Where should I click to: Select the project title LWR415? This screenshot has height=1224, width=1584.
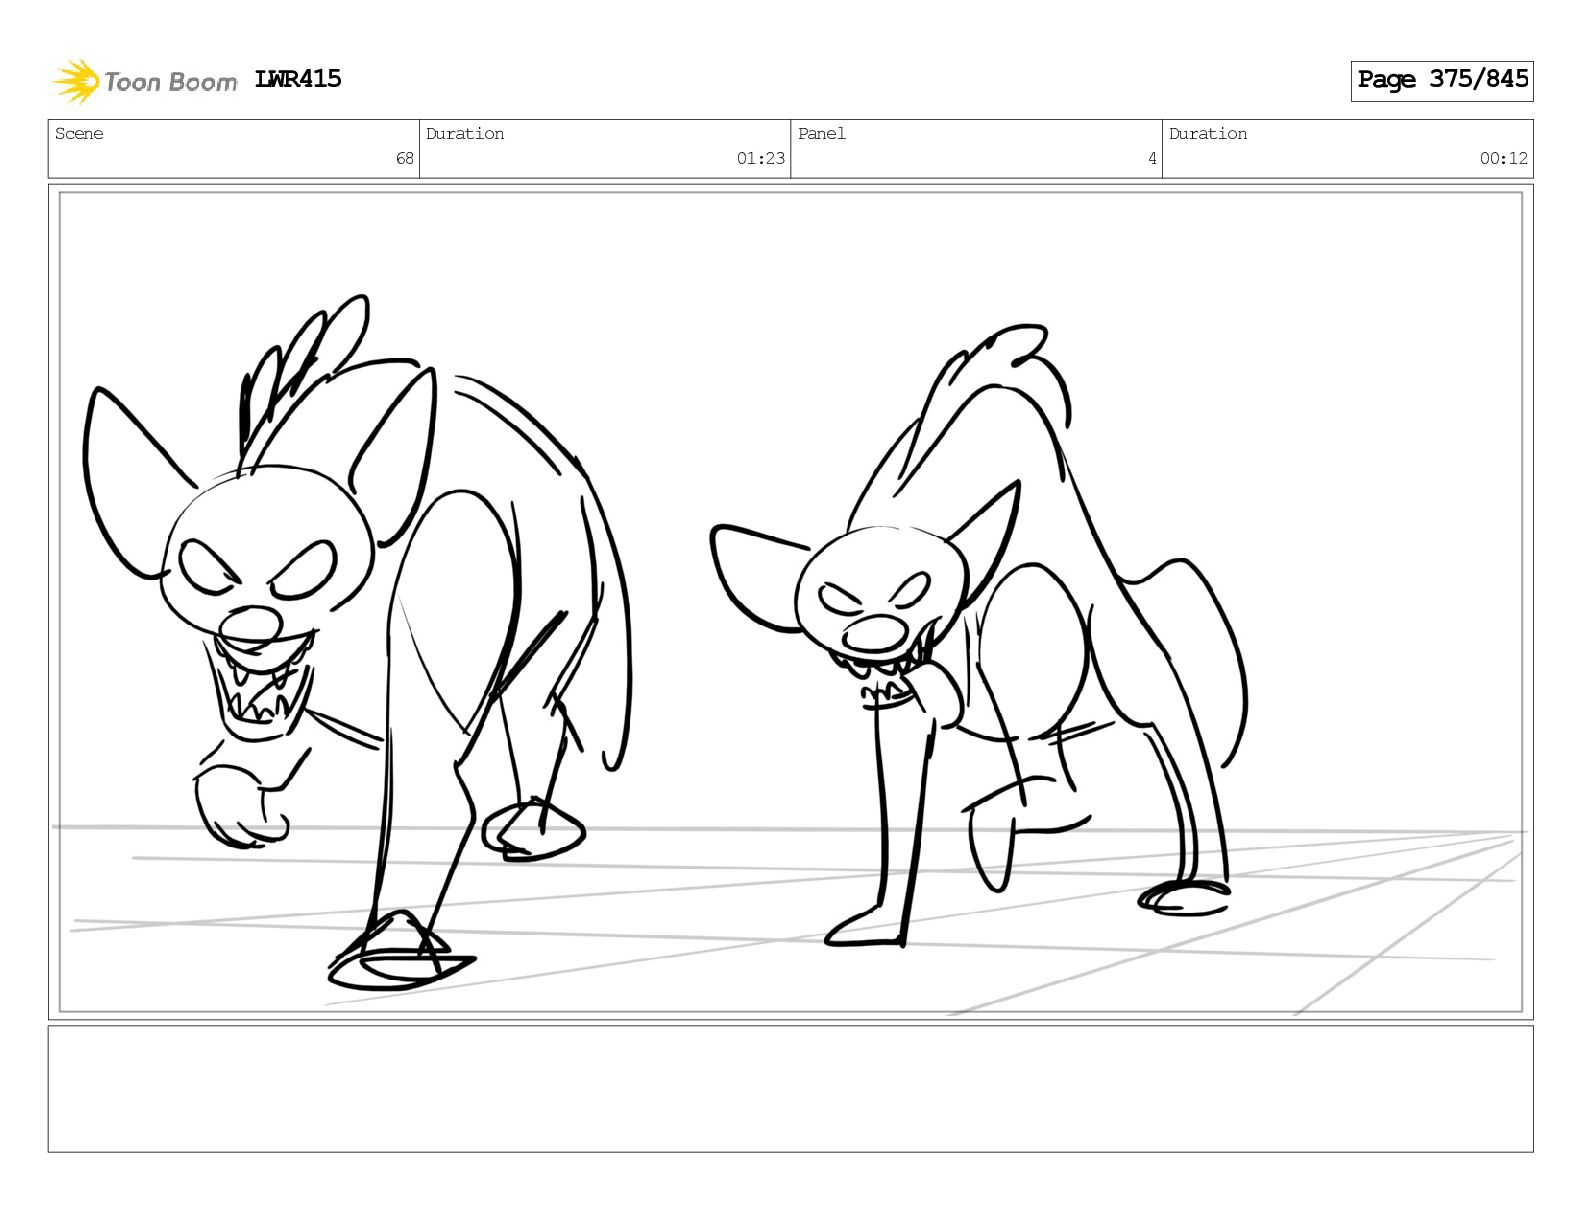298,79
